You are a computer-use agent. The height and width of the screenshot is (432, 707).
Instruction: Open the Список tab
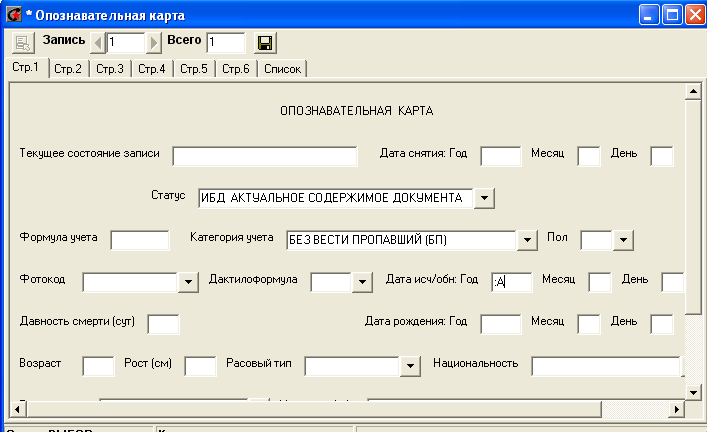(x=282, y=69)
